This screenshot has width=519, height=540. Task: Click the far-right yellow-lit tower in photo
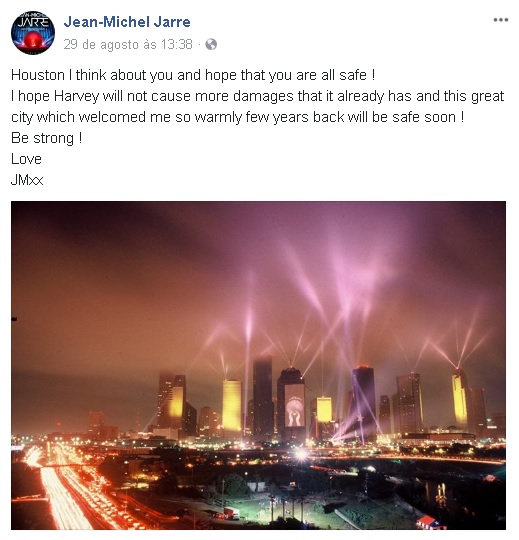coord(460,398)
